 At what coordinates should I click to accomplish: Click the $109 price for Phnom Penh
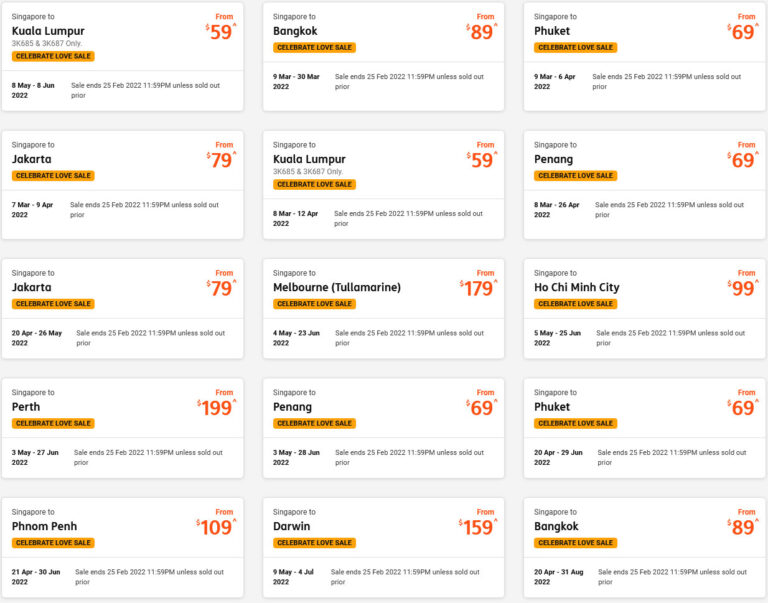click(216, 528)
